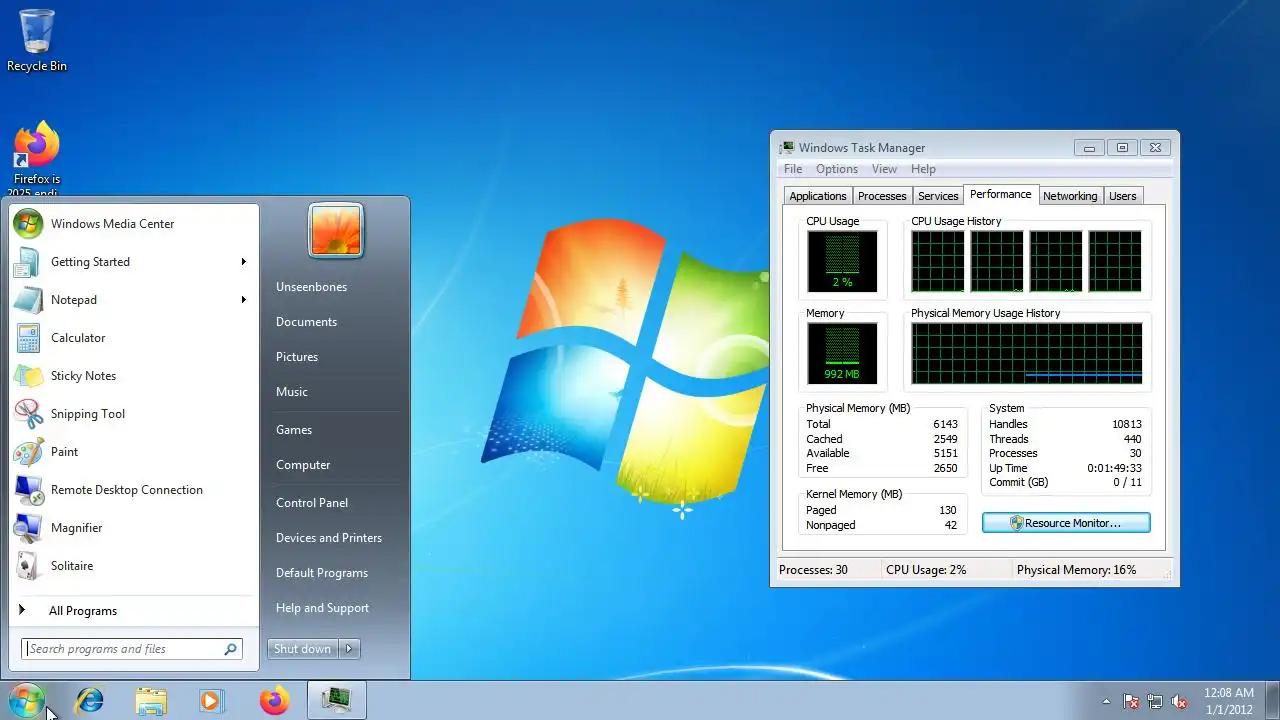Click the Memory usage meter
The width and height of the screenshot is (1280, 720).
(842, 354)
